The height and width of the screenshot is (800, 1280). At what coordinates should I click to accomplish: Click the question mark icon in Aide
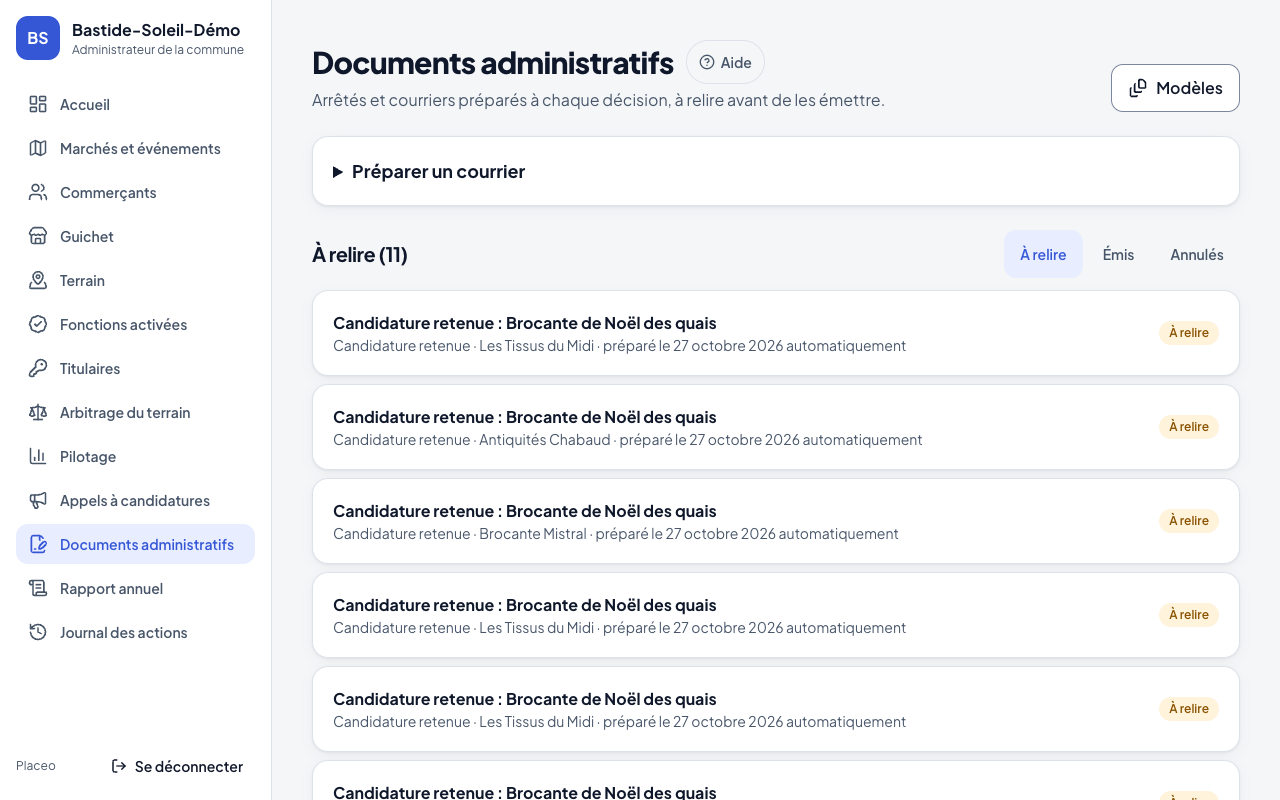(707, 62)
